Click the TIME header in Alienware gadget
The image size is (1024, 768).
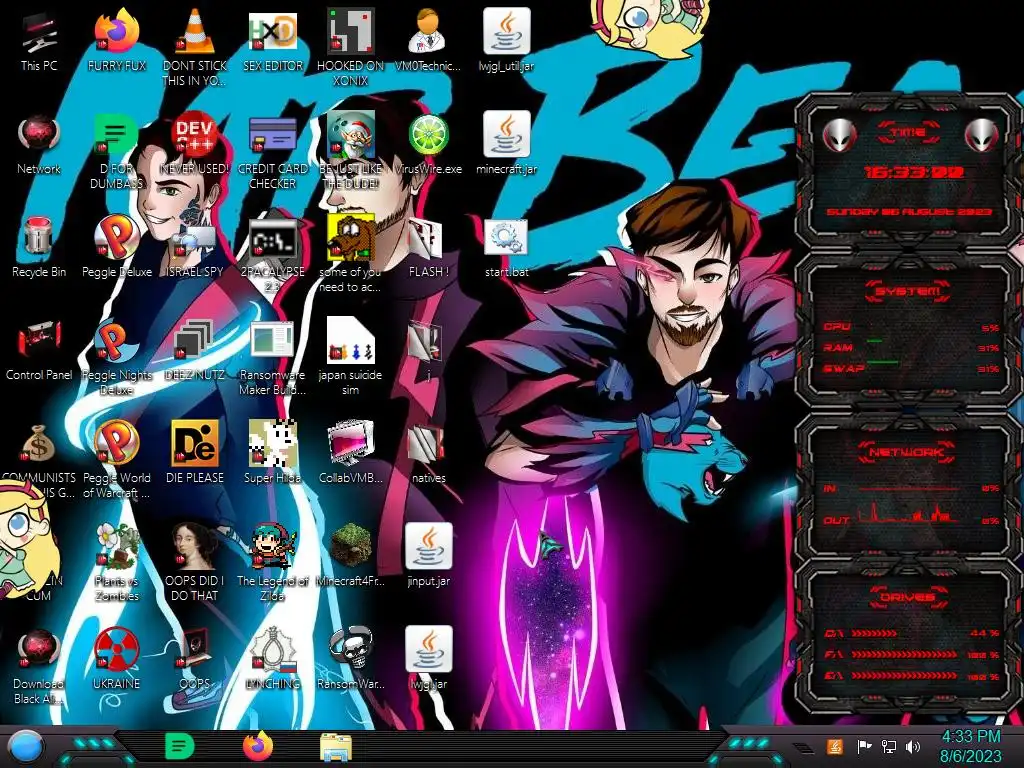pos(908,133)
